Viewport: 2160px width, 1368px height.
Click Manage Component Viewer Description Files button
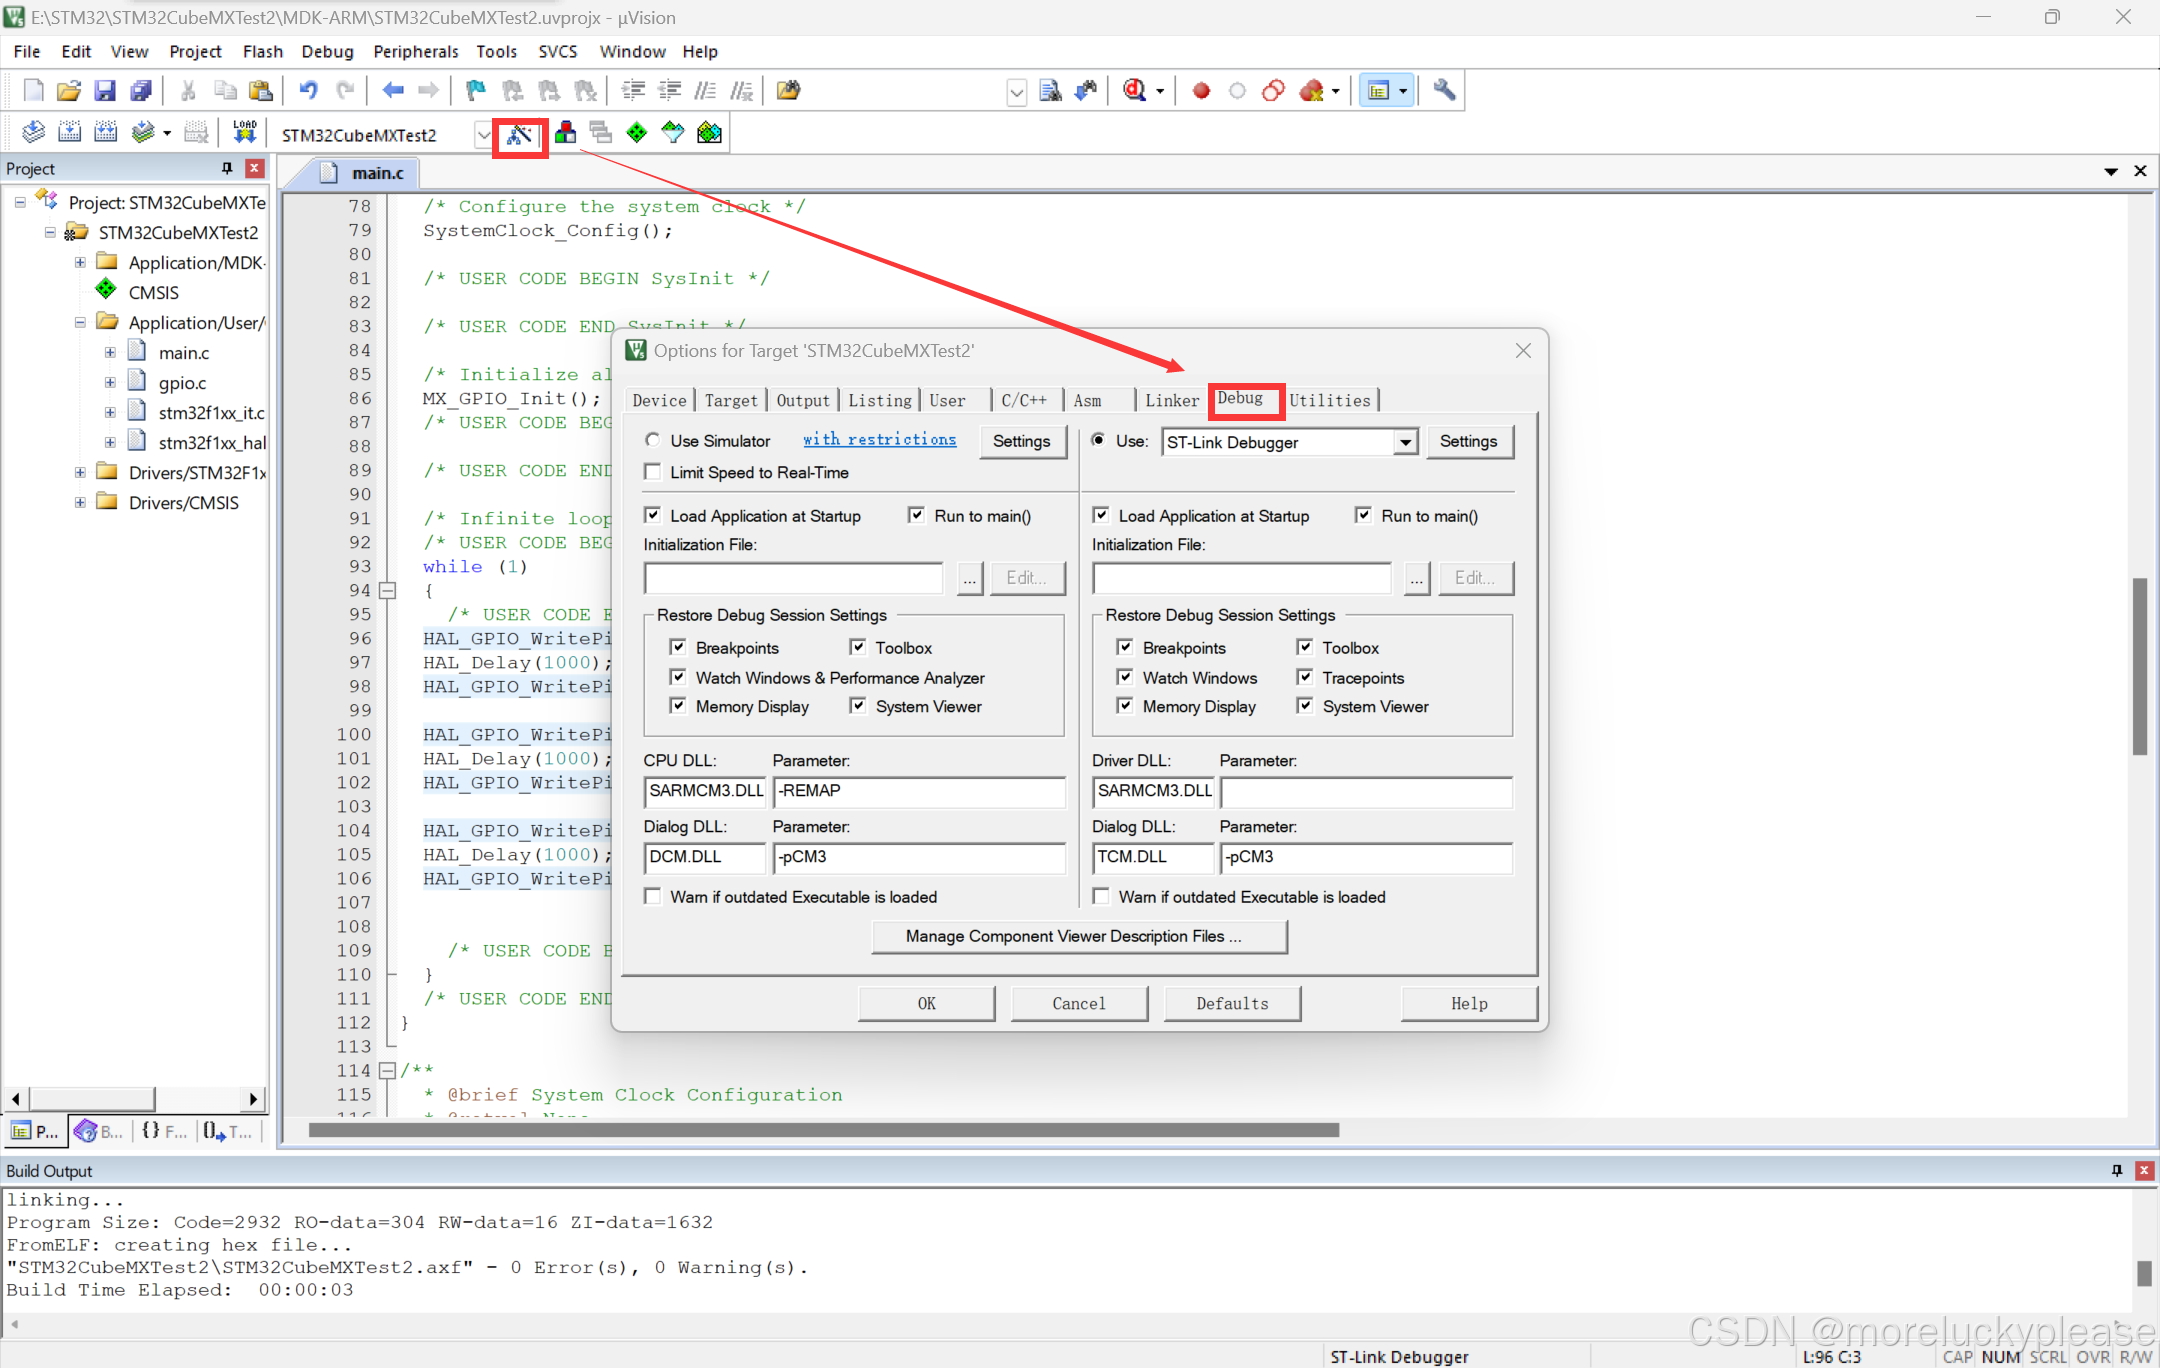click(x=1078, y=936)
